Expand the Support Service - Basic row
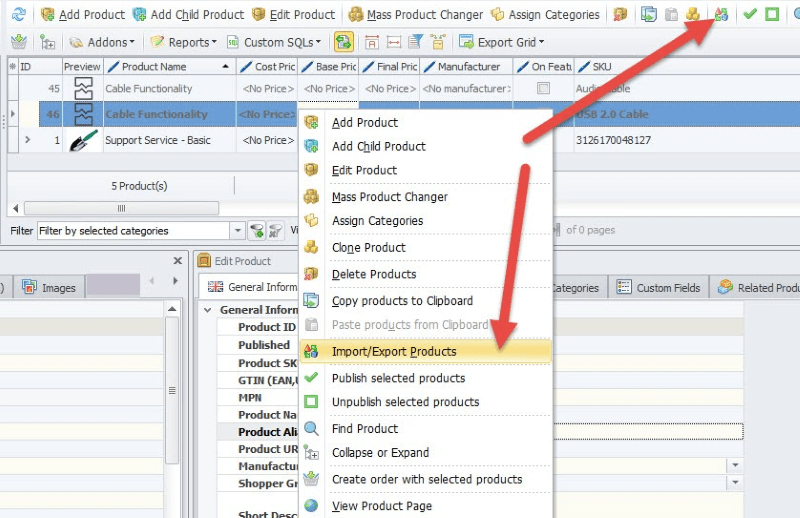The image size is (800, 518). coord(27,140)
